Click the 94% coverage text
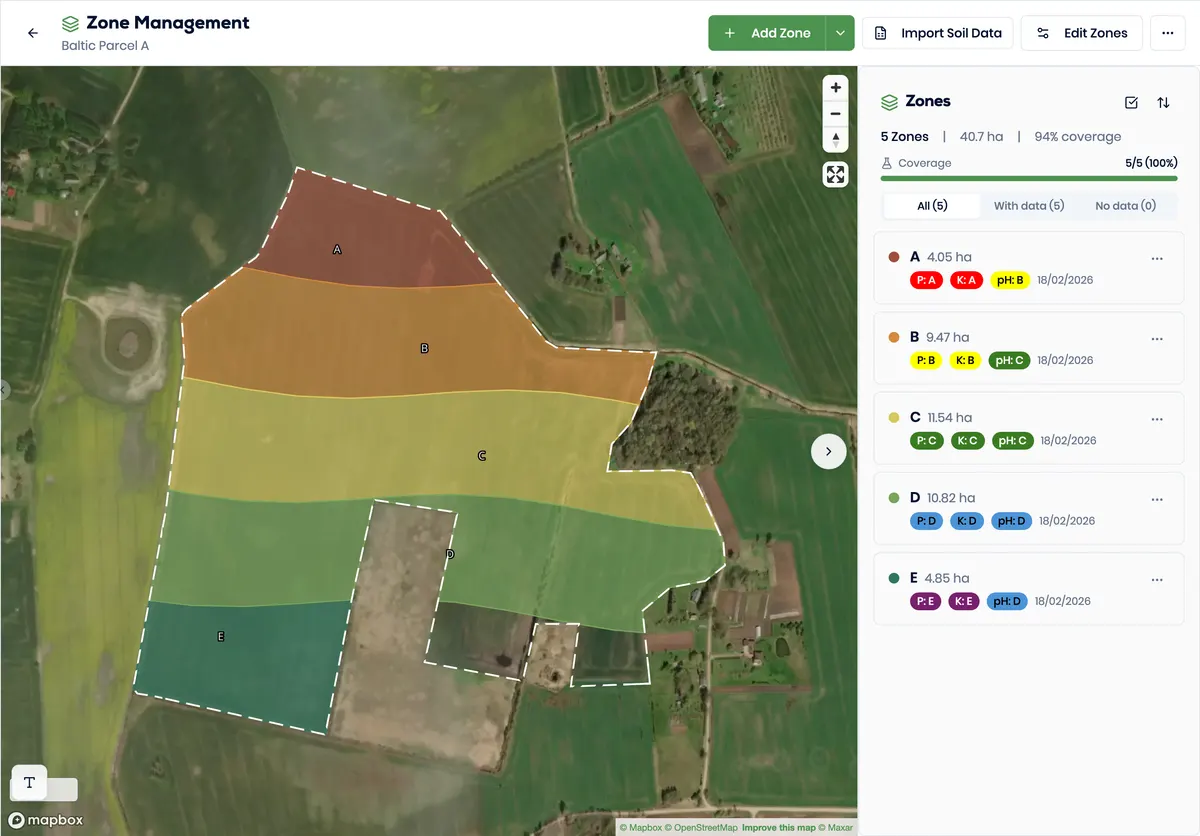 (1078, 137)
